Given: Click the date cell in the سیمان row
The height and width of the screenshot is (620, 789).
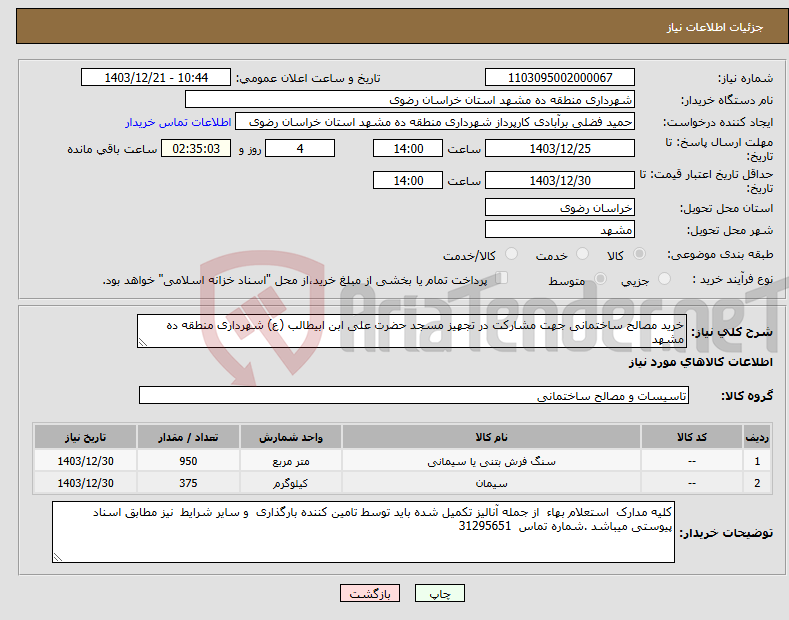Looking at the screenshot, I should pyautogui.click(x=86, y=483).
